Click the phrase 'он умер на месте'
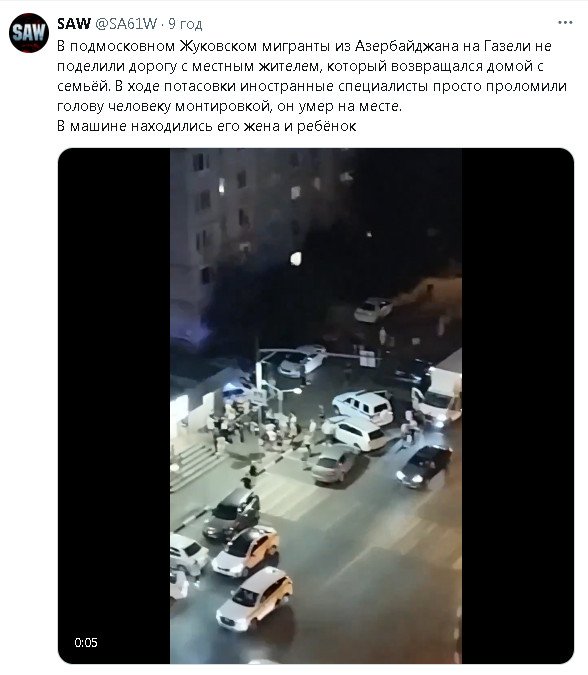 (x=339, y=106)
